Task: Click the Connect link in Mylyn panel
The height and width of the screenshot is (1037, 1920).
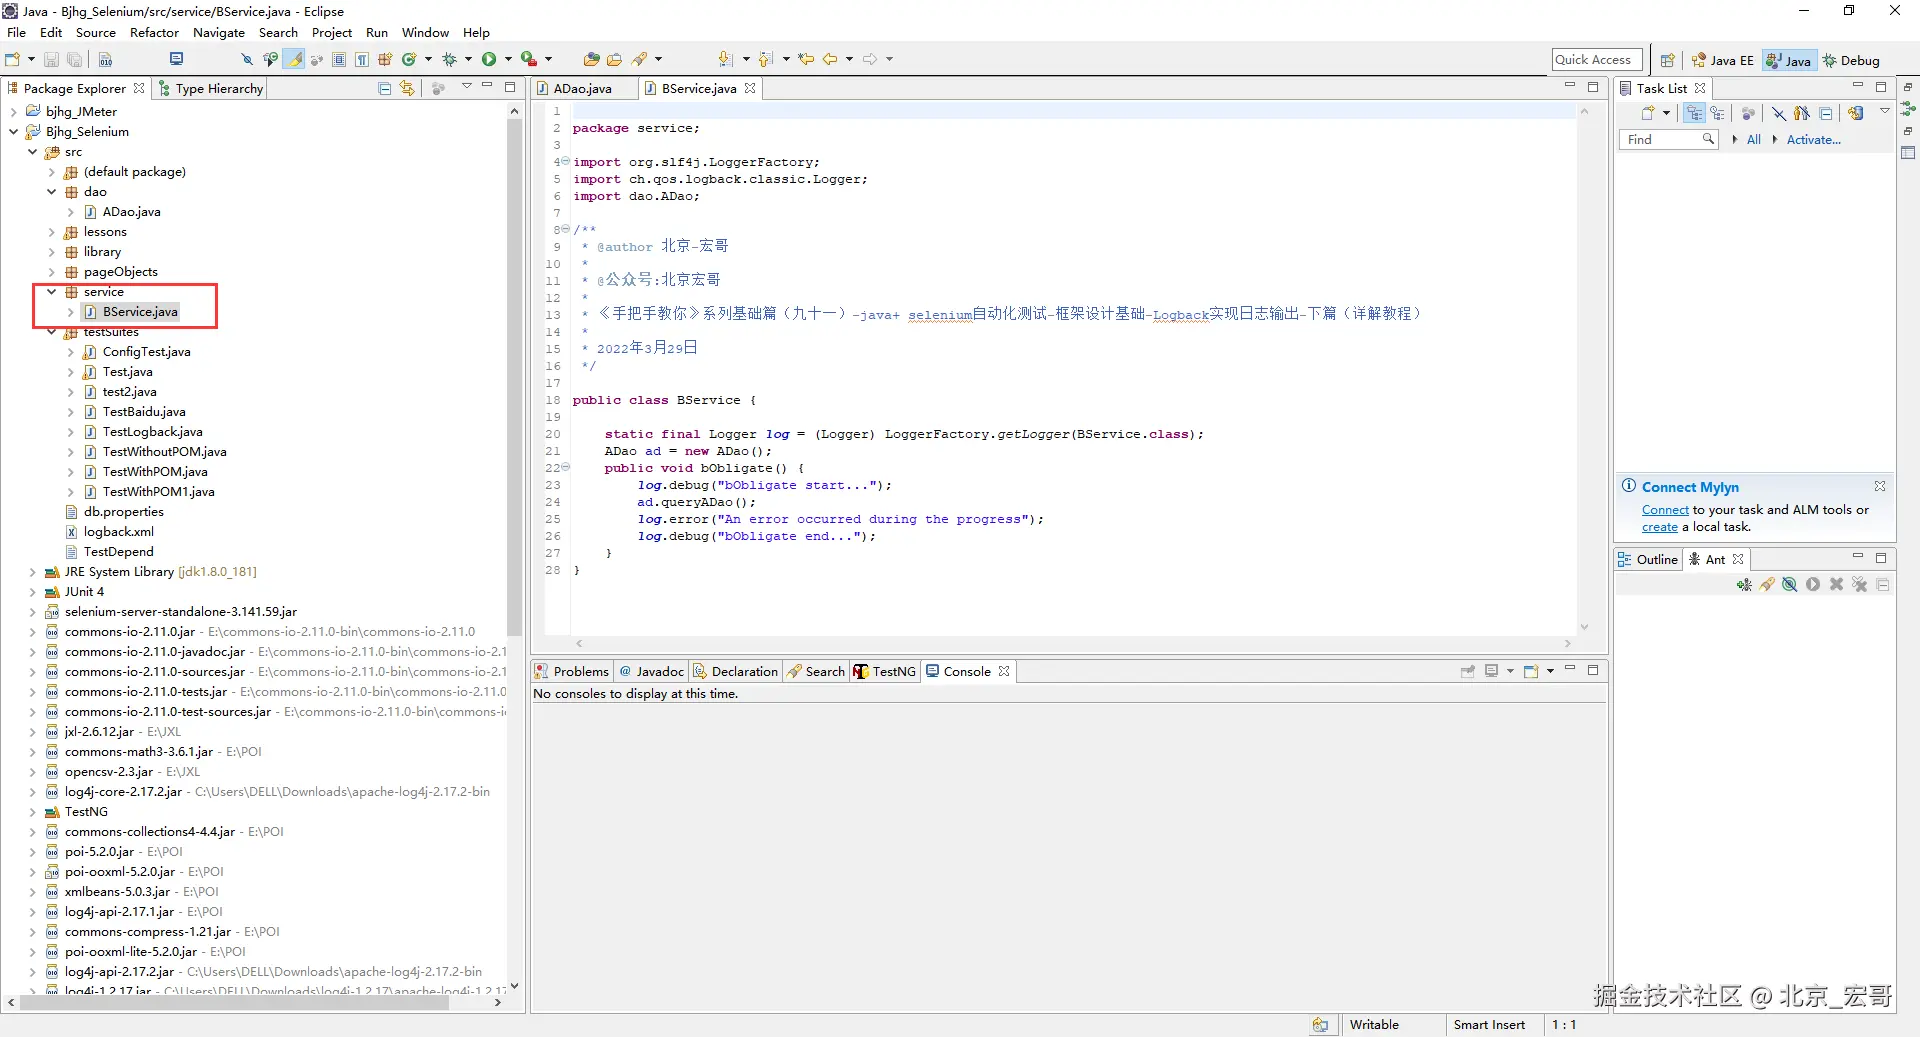Action: pos(1664,510)
